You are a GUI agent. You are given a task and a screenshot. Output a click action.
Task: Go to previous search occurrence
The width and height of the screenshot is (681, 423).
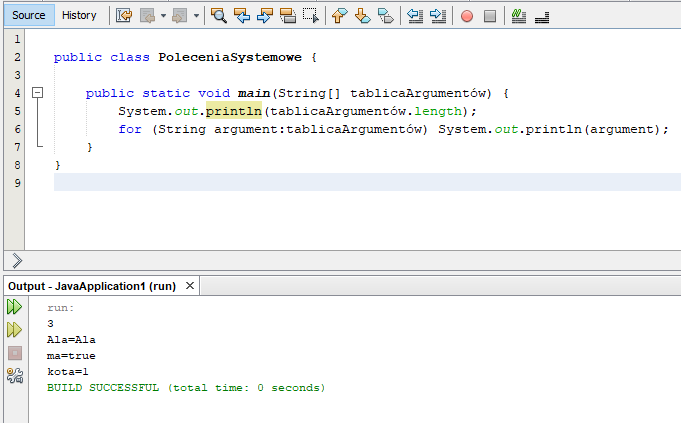pyautogui.click(x=242, y=15)
